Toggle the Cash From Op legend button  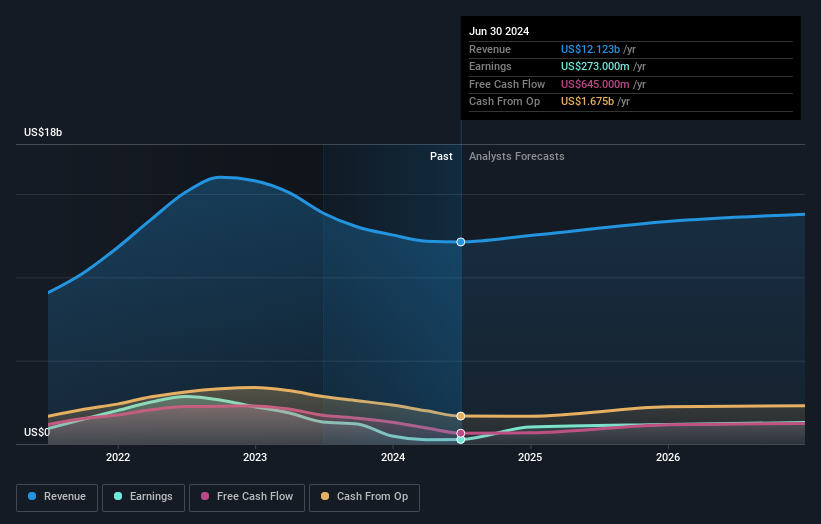[x=364, y=497]
